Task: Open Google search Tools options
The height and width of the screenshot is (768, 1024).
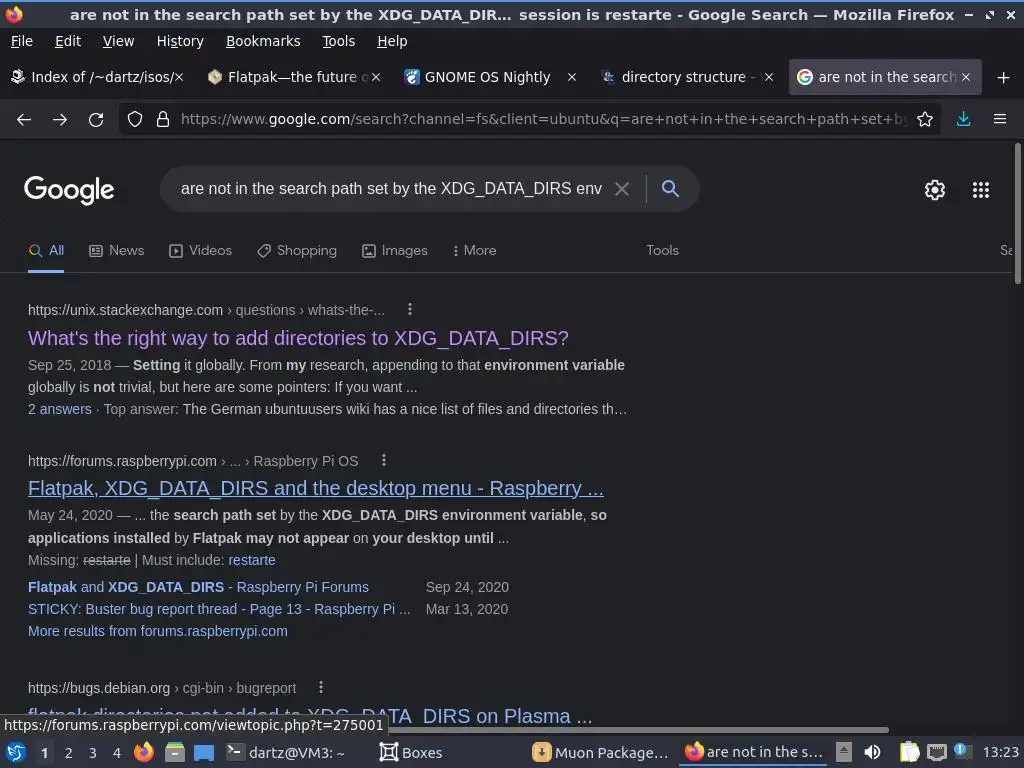Action: pos(662,251)
